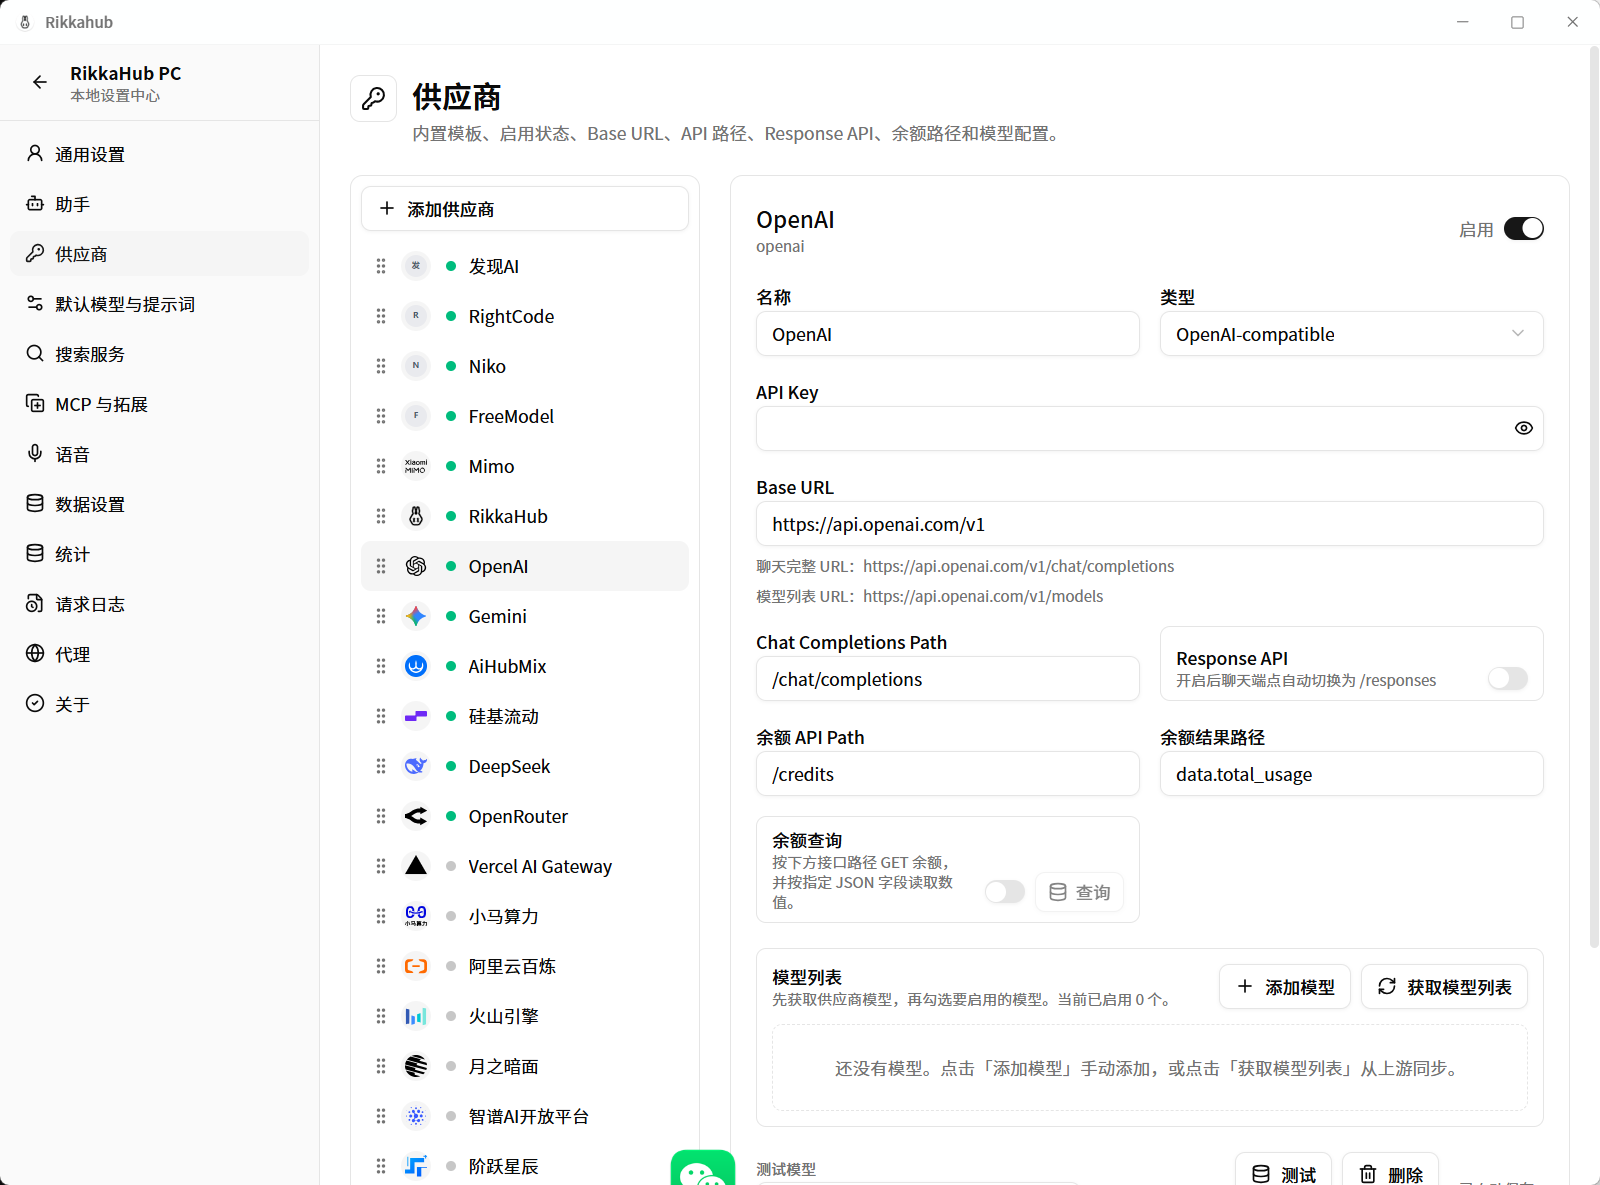Image resolution: width=1600 pixels, height=1185 pixels.
Task: Open 助手 in the sidebar
Action: click(x=160, y=204)
